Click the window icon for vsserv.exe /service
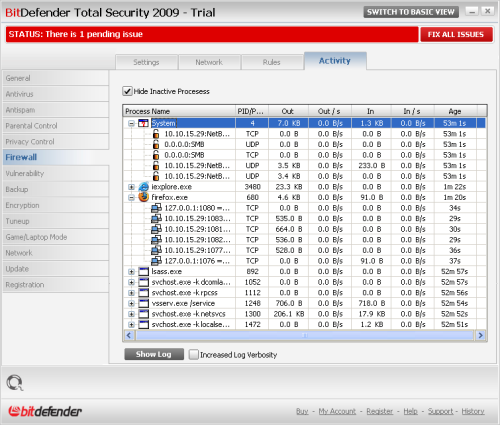 (x=143, y=303)
